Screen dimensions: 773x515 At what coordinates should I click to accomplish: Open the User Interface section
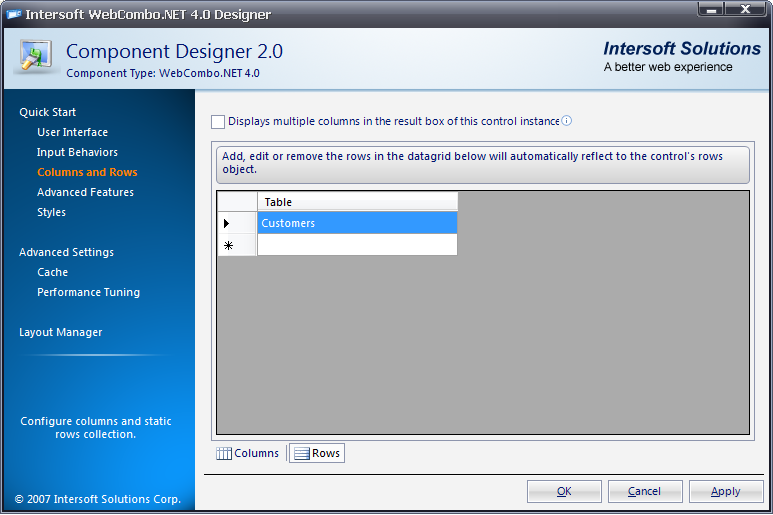72,132
